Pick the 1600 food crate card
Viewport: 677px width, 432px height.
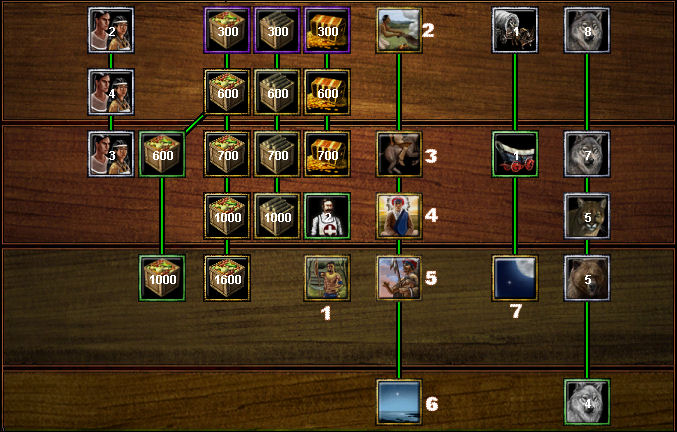click(227, 278)
